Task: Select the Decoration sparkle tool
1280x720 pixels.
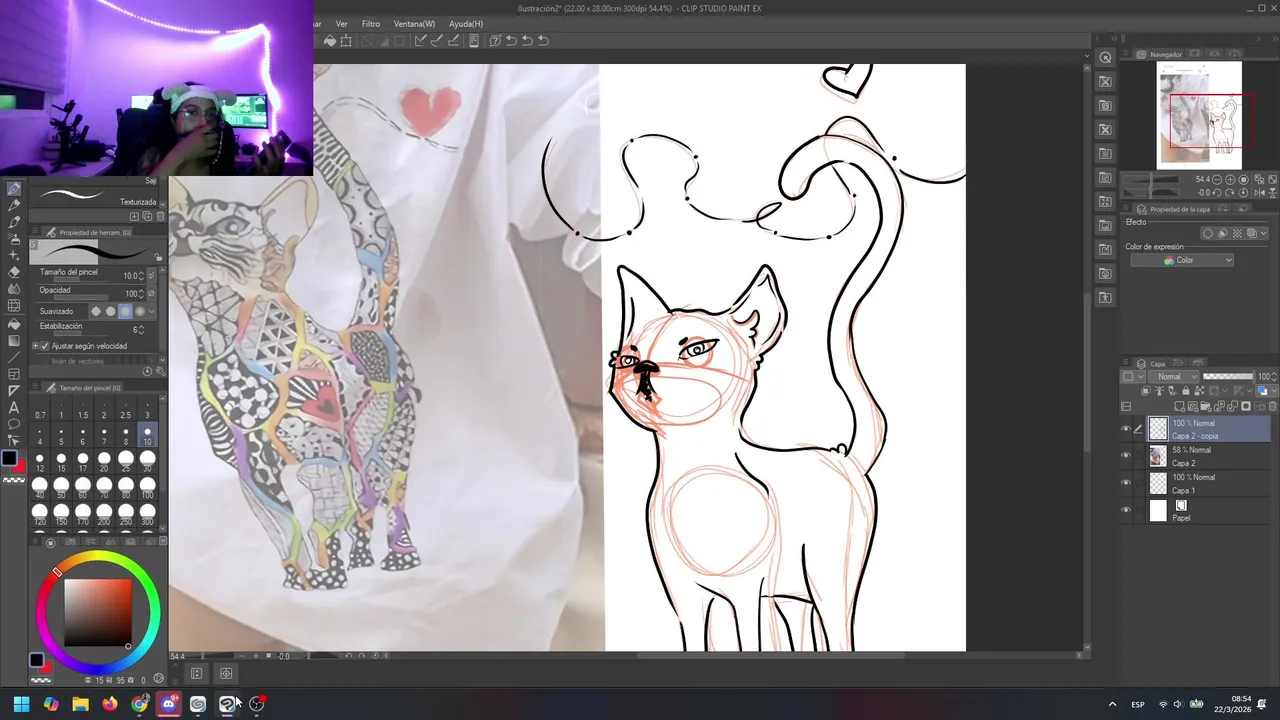Action: [x=14, y=255]
